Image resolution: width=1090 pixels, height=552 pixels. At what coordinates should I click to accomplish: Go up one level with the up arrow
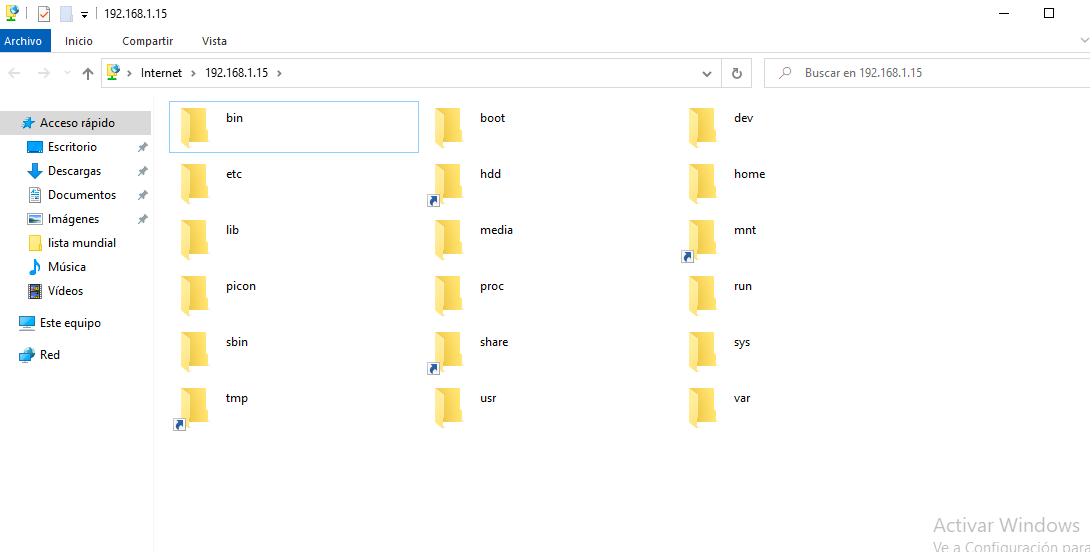(88, 73)
